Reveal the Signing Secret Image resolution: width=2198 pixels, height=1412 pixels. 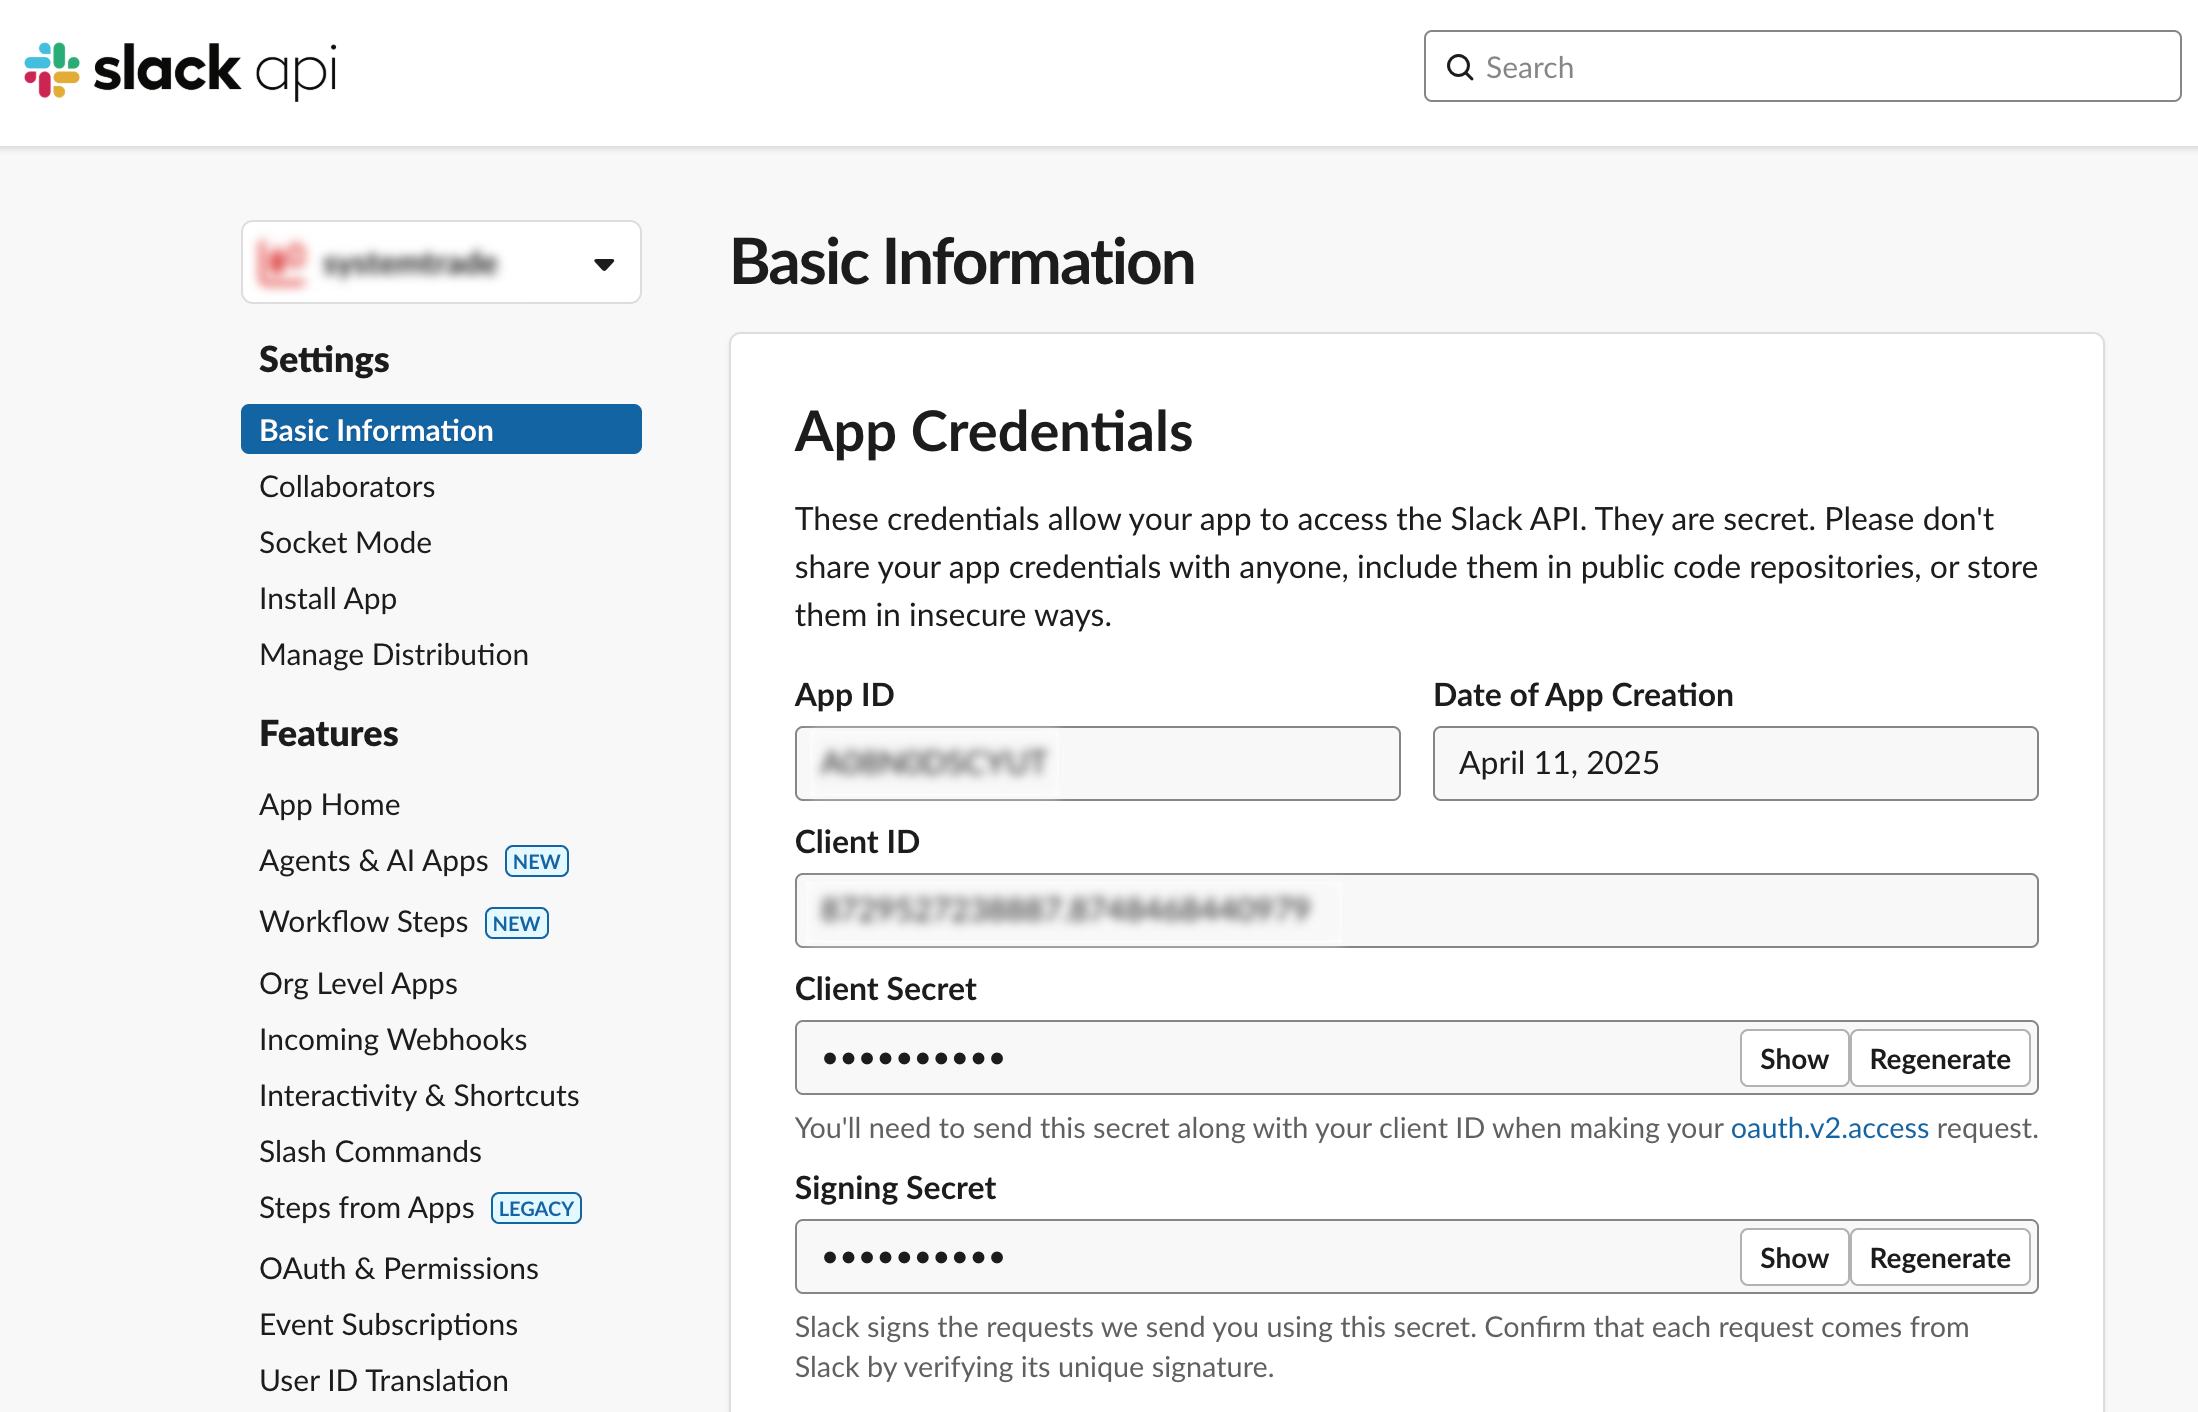(1793, 1257)
